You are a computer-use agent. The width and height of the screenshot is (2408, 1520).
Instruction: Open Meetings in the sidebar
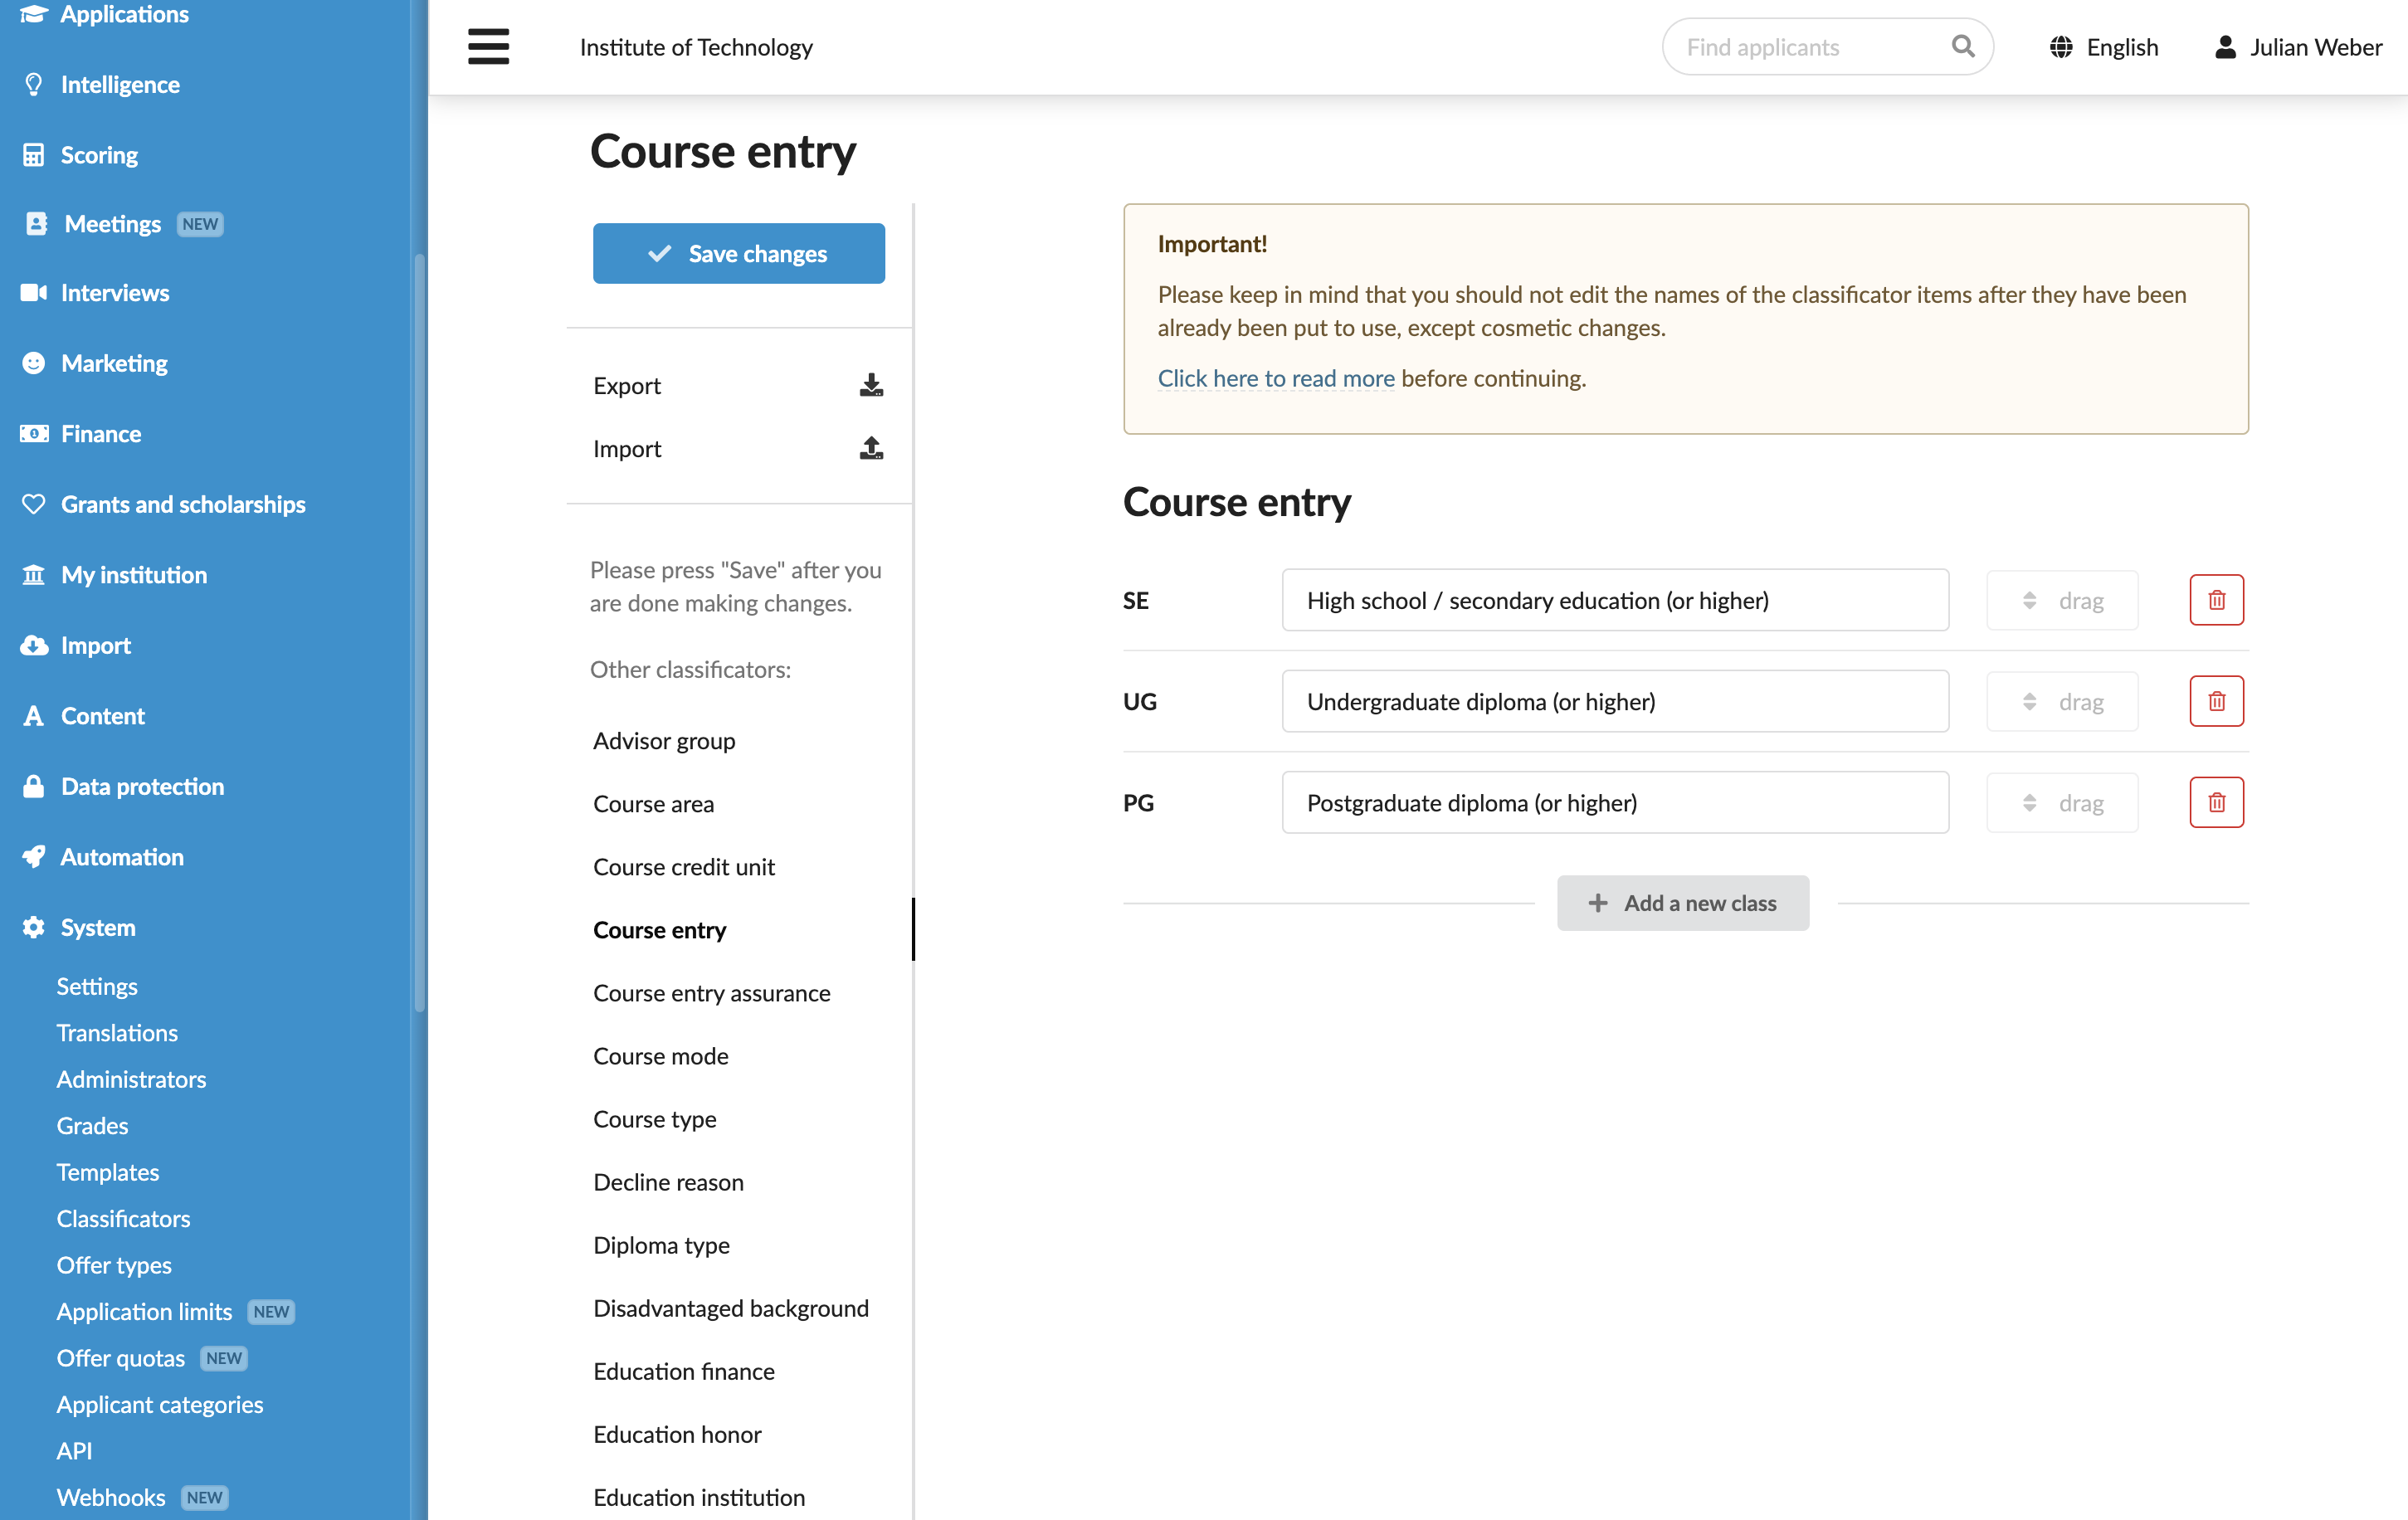click(112, 223)
